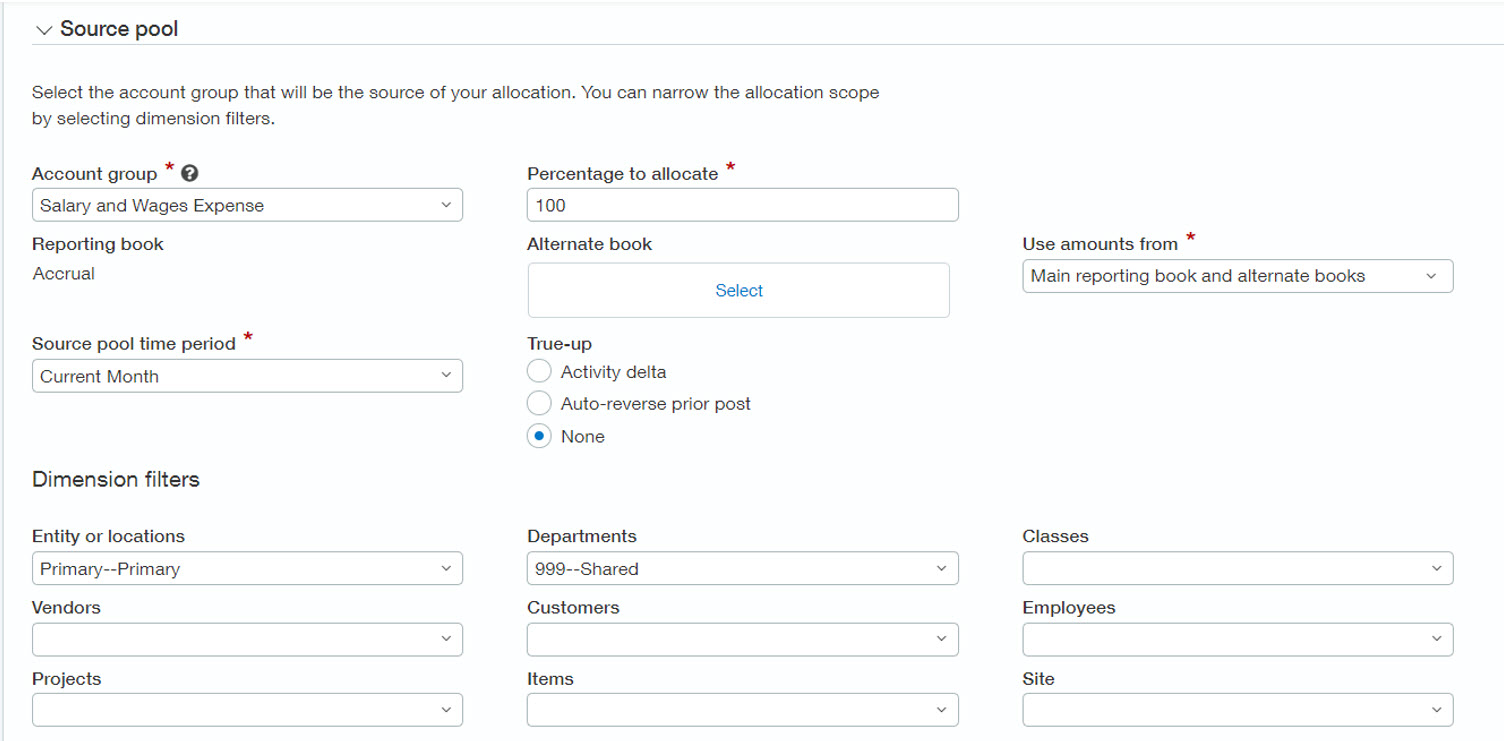The width and height of the screenshot is (1504, 741).
Task: Collapse the Source pool section chevron
Action: pyautogui.click(x=43, y=30)
